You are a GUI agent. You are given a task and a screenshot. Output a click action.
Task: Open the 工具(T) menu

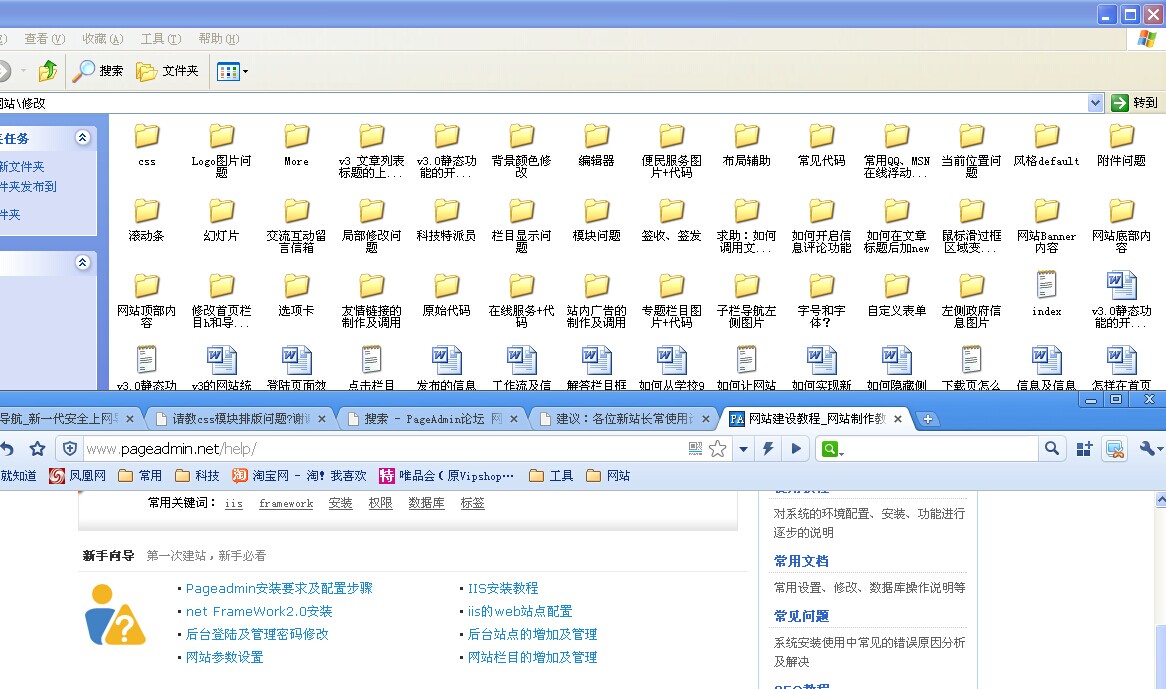[160, 39]
